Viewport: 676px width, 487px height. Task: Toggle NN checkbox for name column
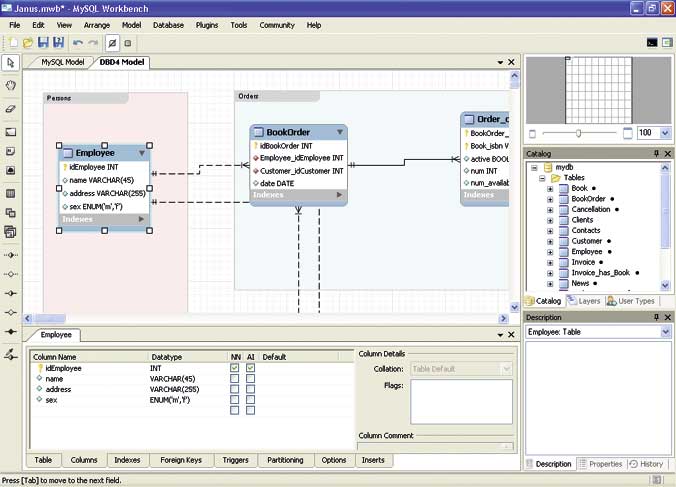coord(235,379)
